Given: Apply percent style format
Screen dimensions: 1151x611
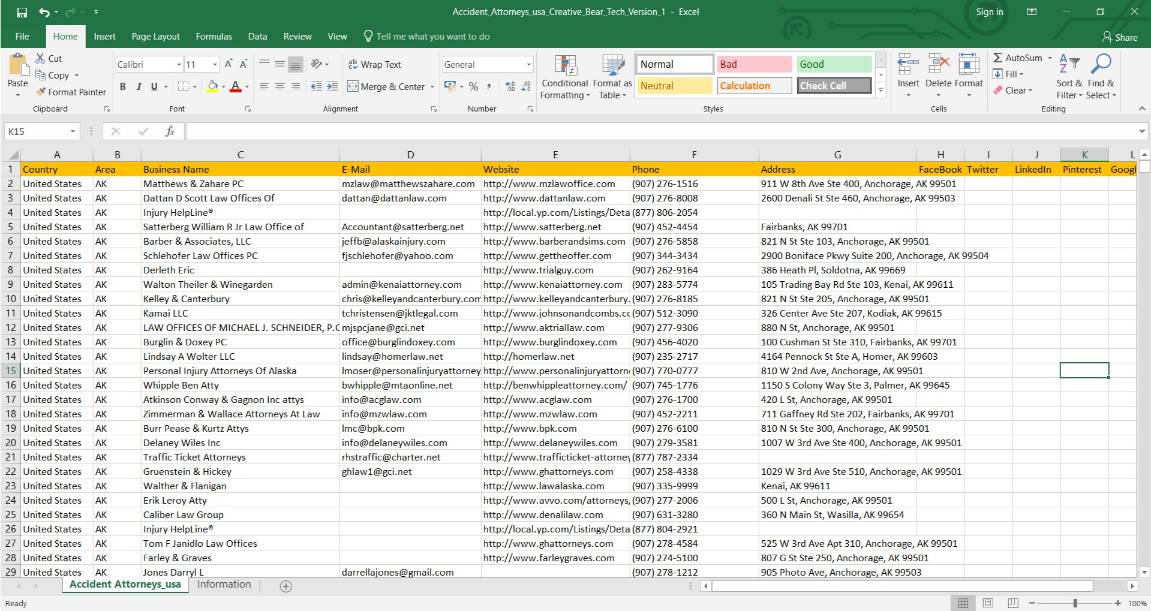Looking at the screenshot, I should 473,87.
